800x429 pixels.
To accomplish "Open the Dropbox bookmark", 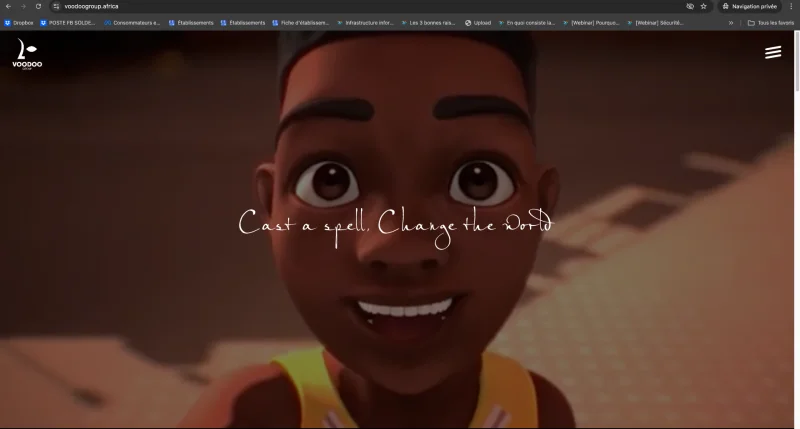I will coord(19,22).
